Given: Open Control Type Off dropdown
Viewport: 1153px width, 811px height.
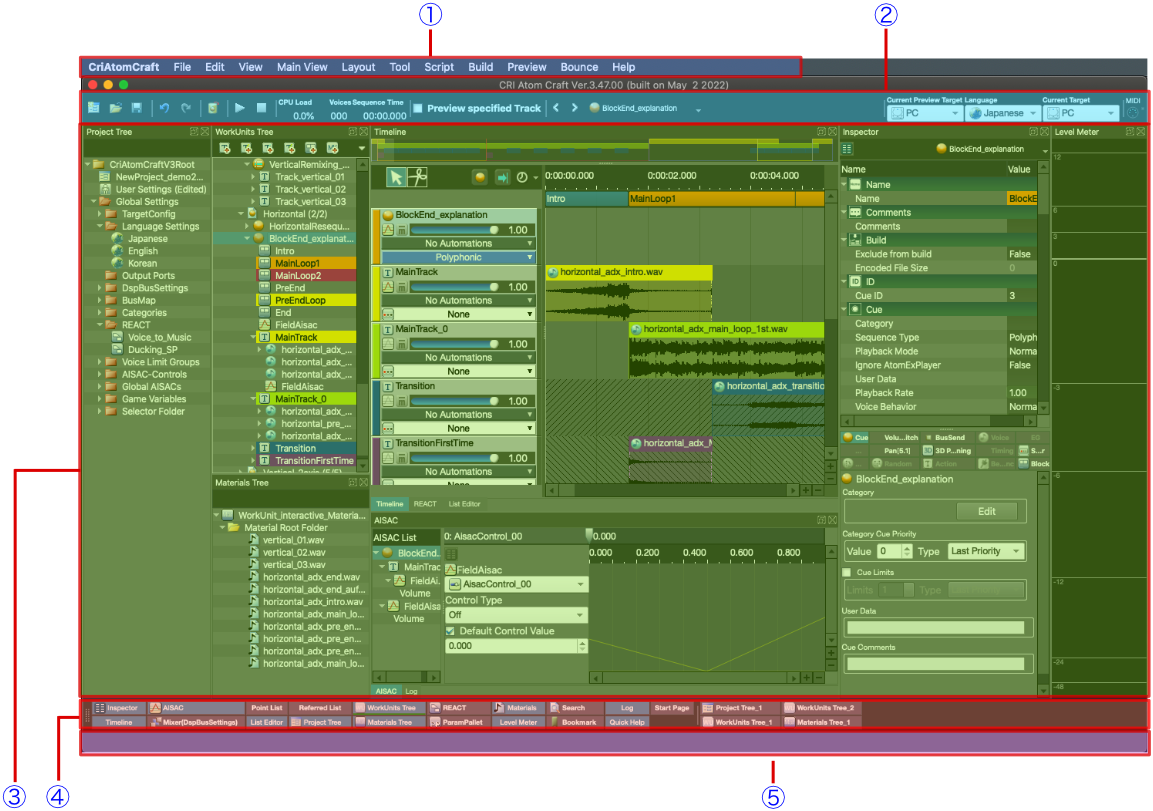Looking at the screenshot, I should (x=516, y=615).
